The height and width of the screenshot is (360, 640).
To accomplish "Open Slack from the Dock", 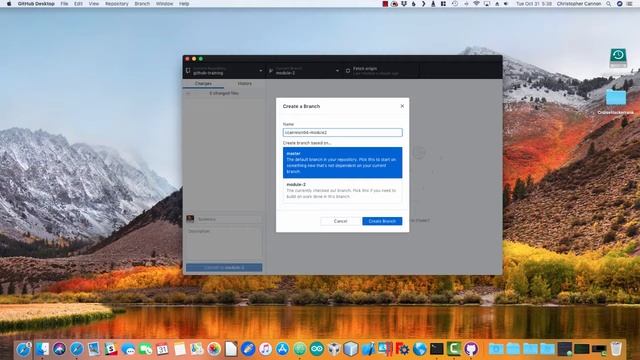I will click(111, 349).
